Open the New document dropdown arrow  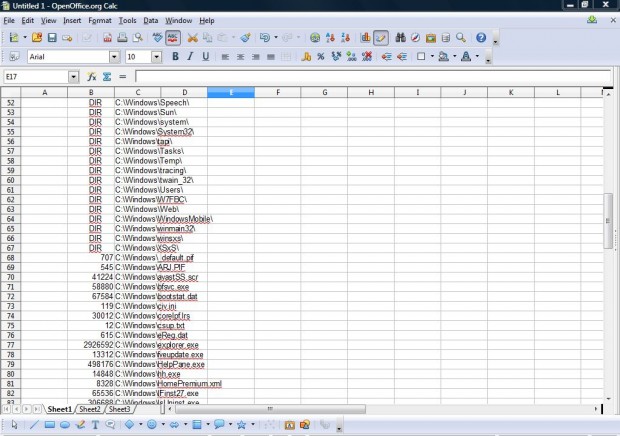(x=25, y=38)
